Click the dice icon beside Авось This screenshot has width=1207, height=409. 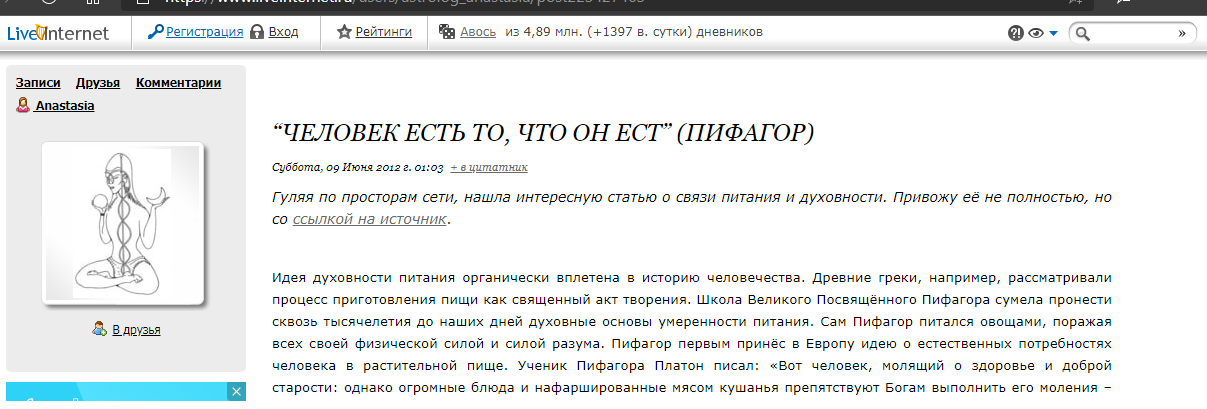pos(447,32)
